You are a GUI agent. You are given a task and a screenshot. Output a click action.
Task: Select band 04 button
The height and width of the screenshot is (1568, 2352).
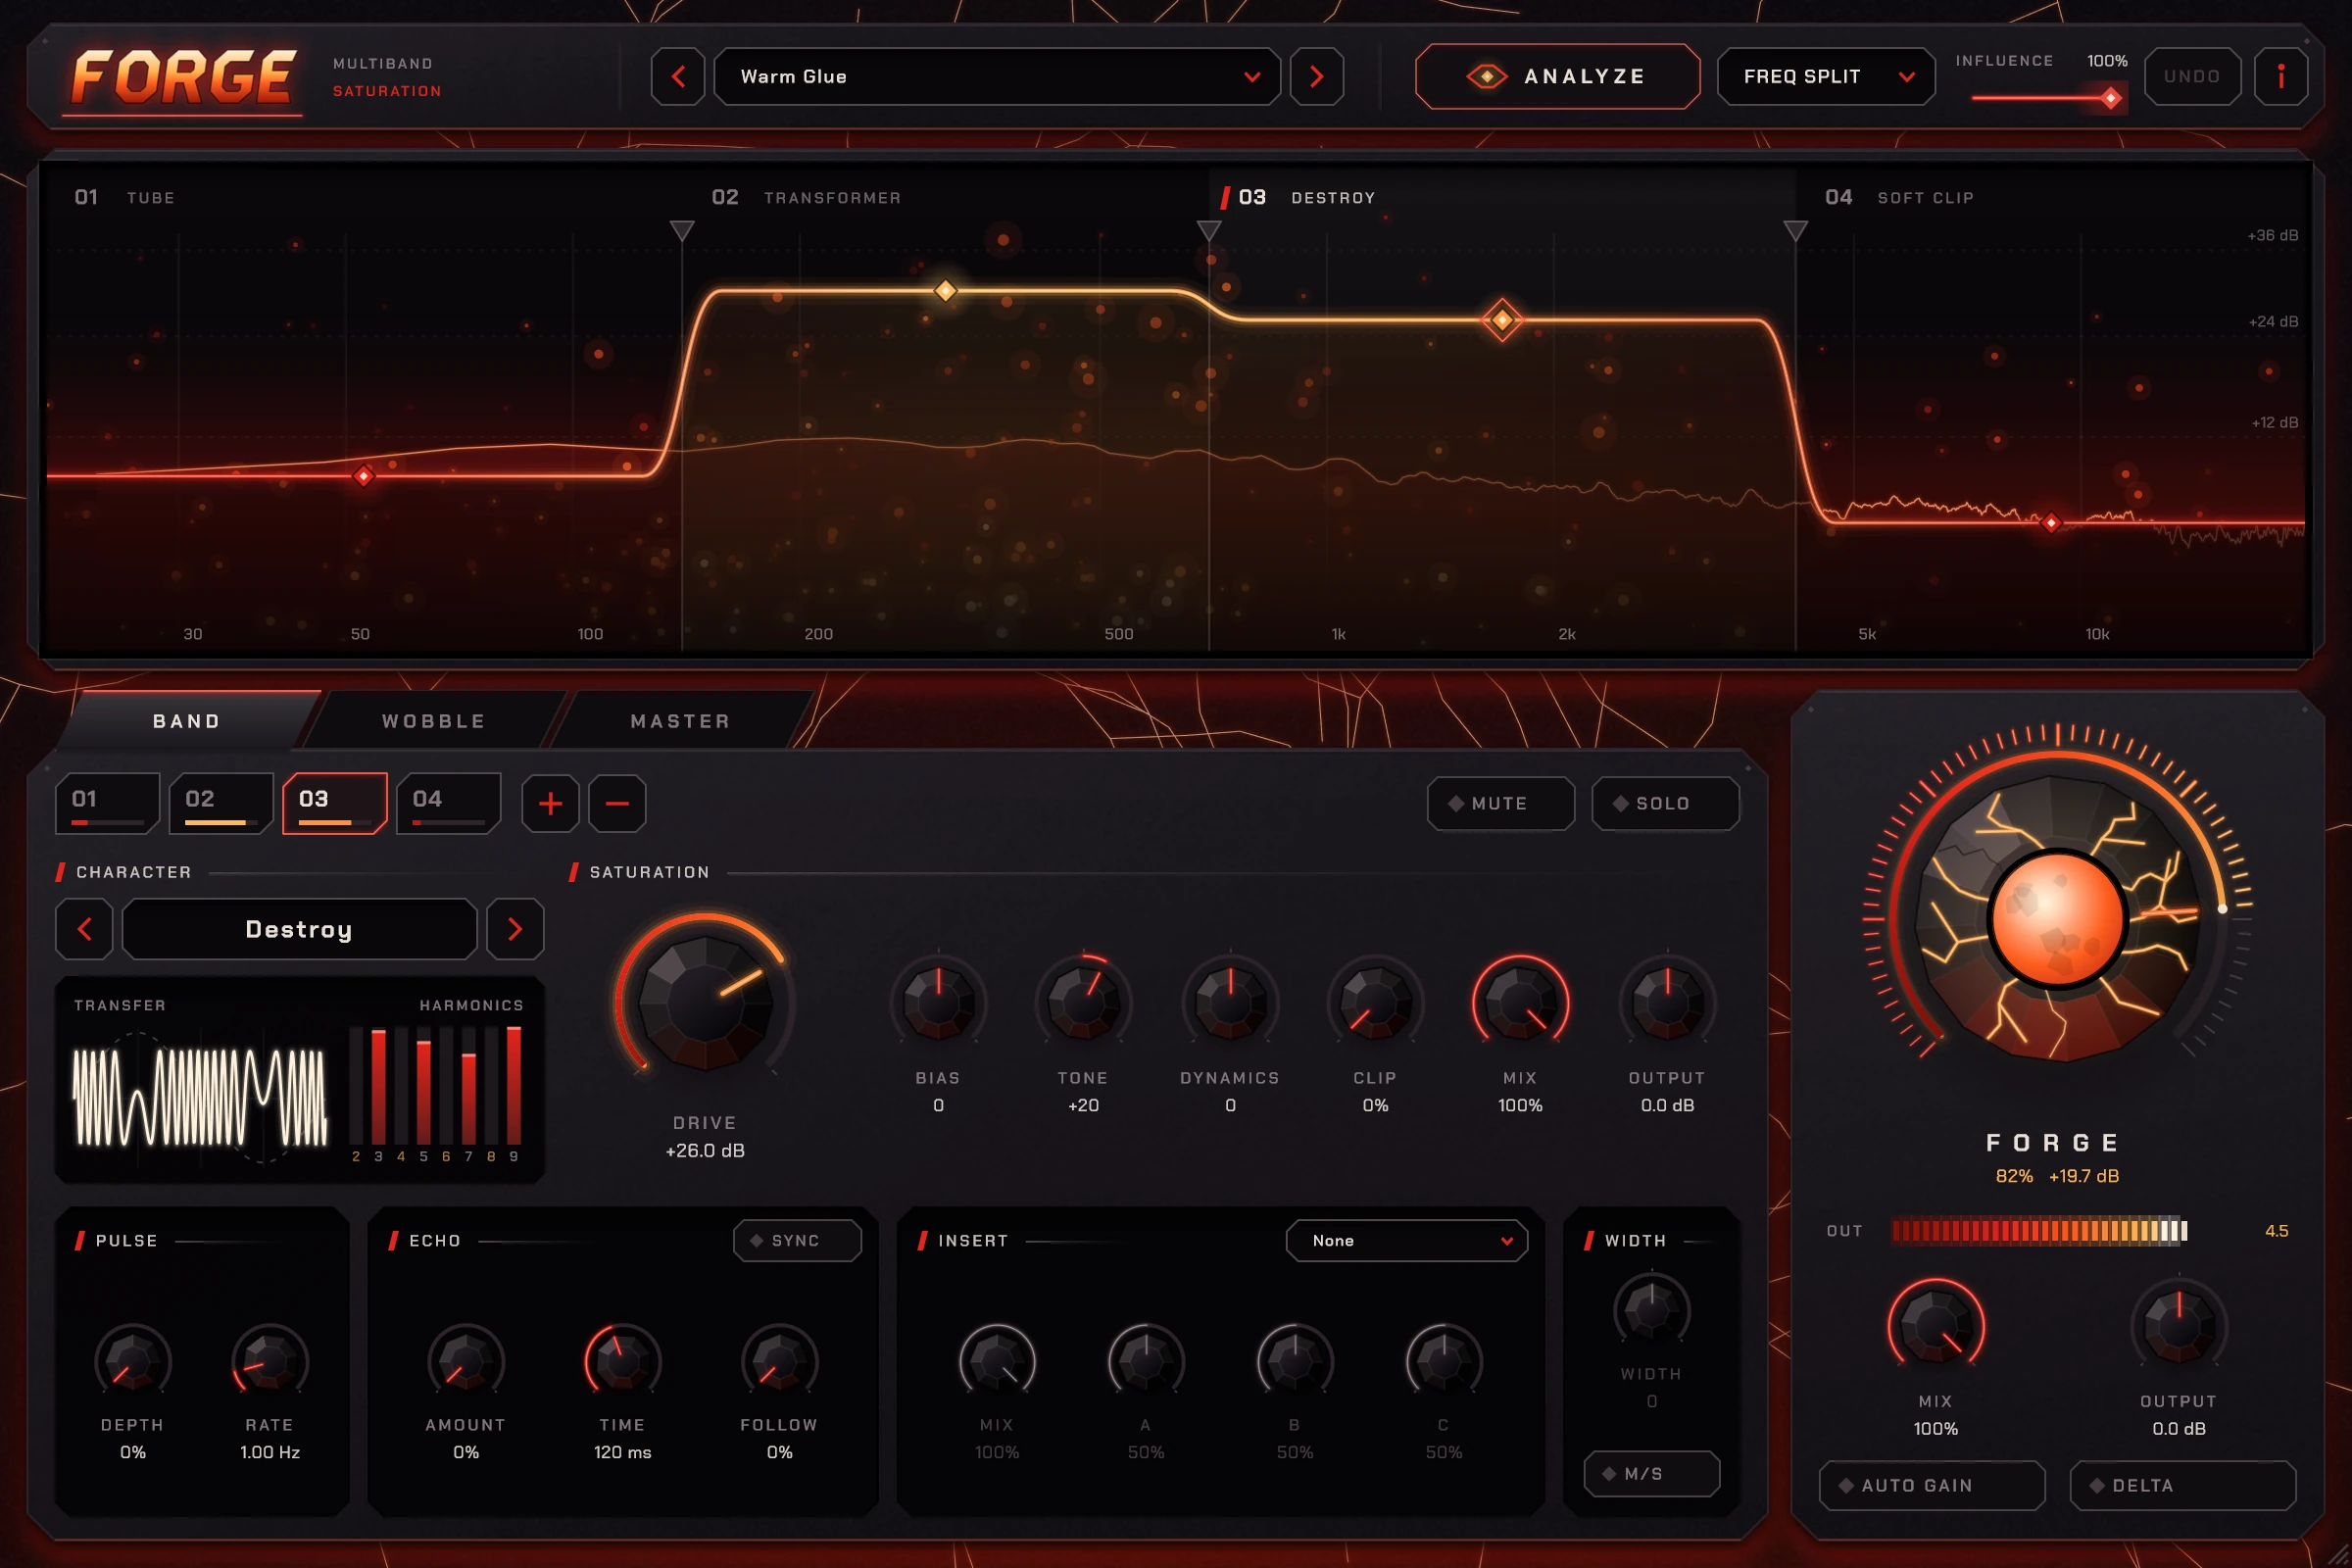coord(448,803)
